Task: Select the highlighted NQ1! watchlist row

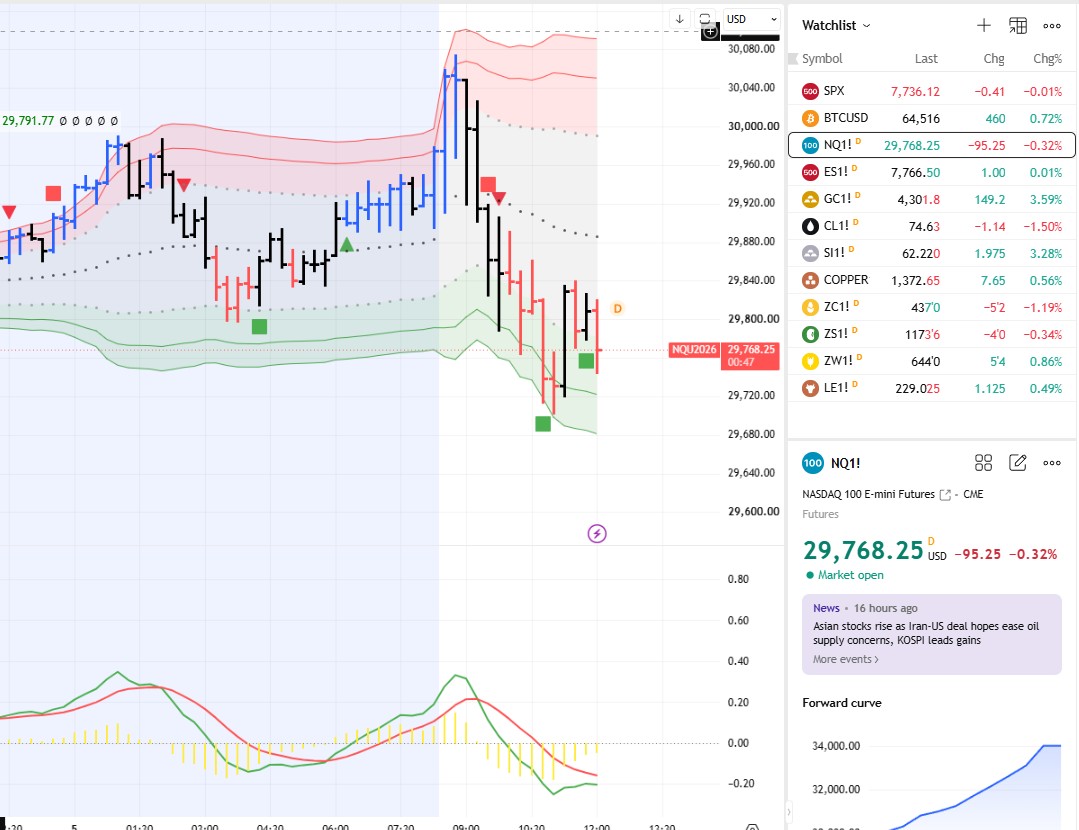Action: tap(932, 145)
